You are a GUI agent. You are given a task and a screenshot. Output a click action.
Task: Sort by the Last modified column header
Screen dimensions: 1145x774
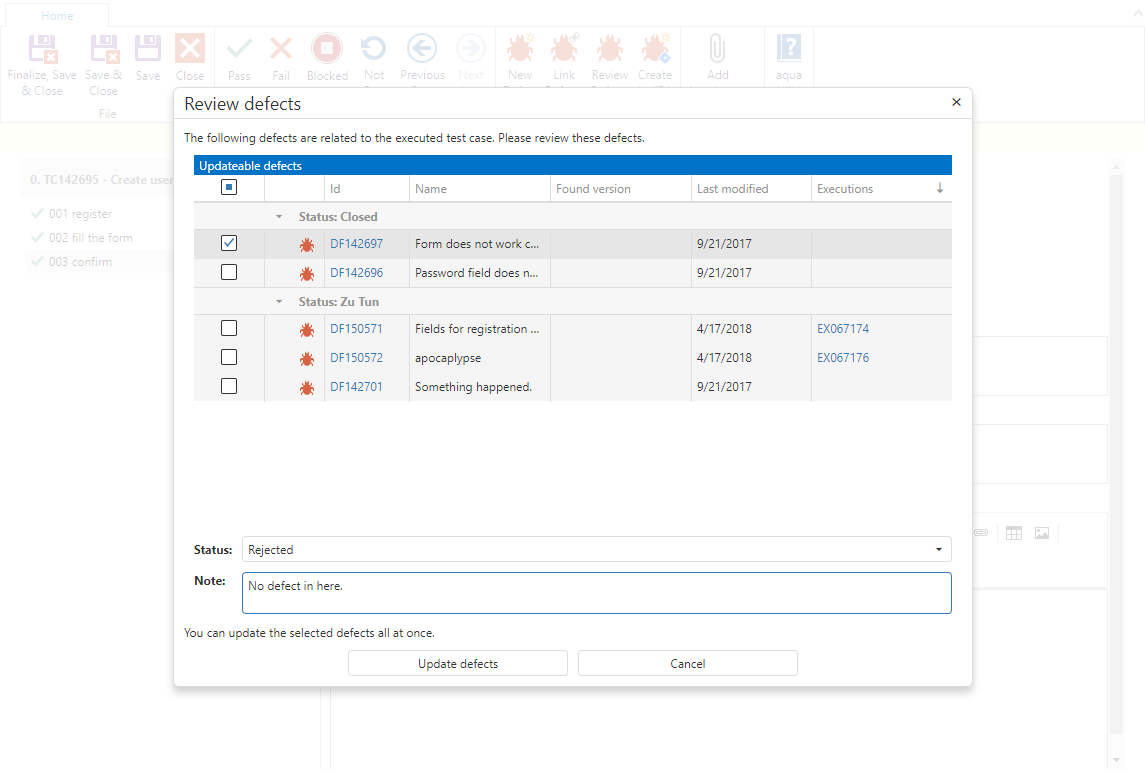pos(733,189)
